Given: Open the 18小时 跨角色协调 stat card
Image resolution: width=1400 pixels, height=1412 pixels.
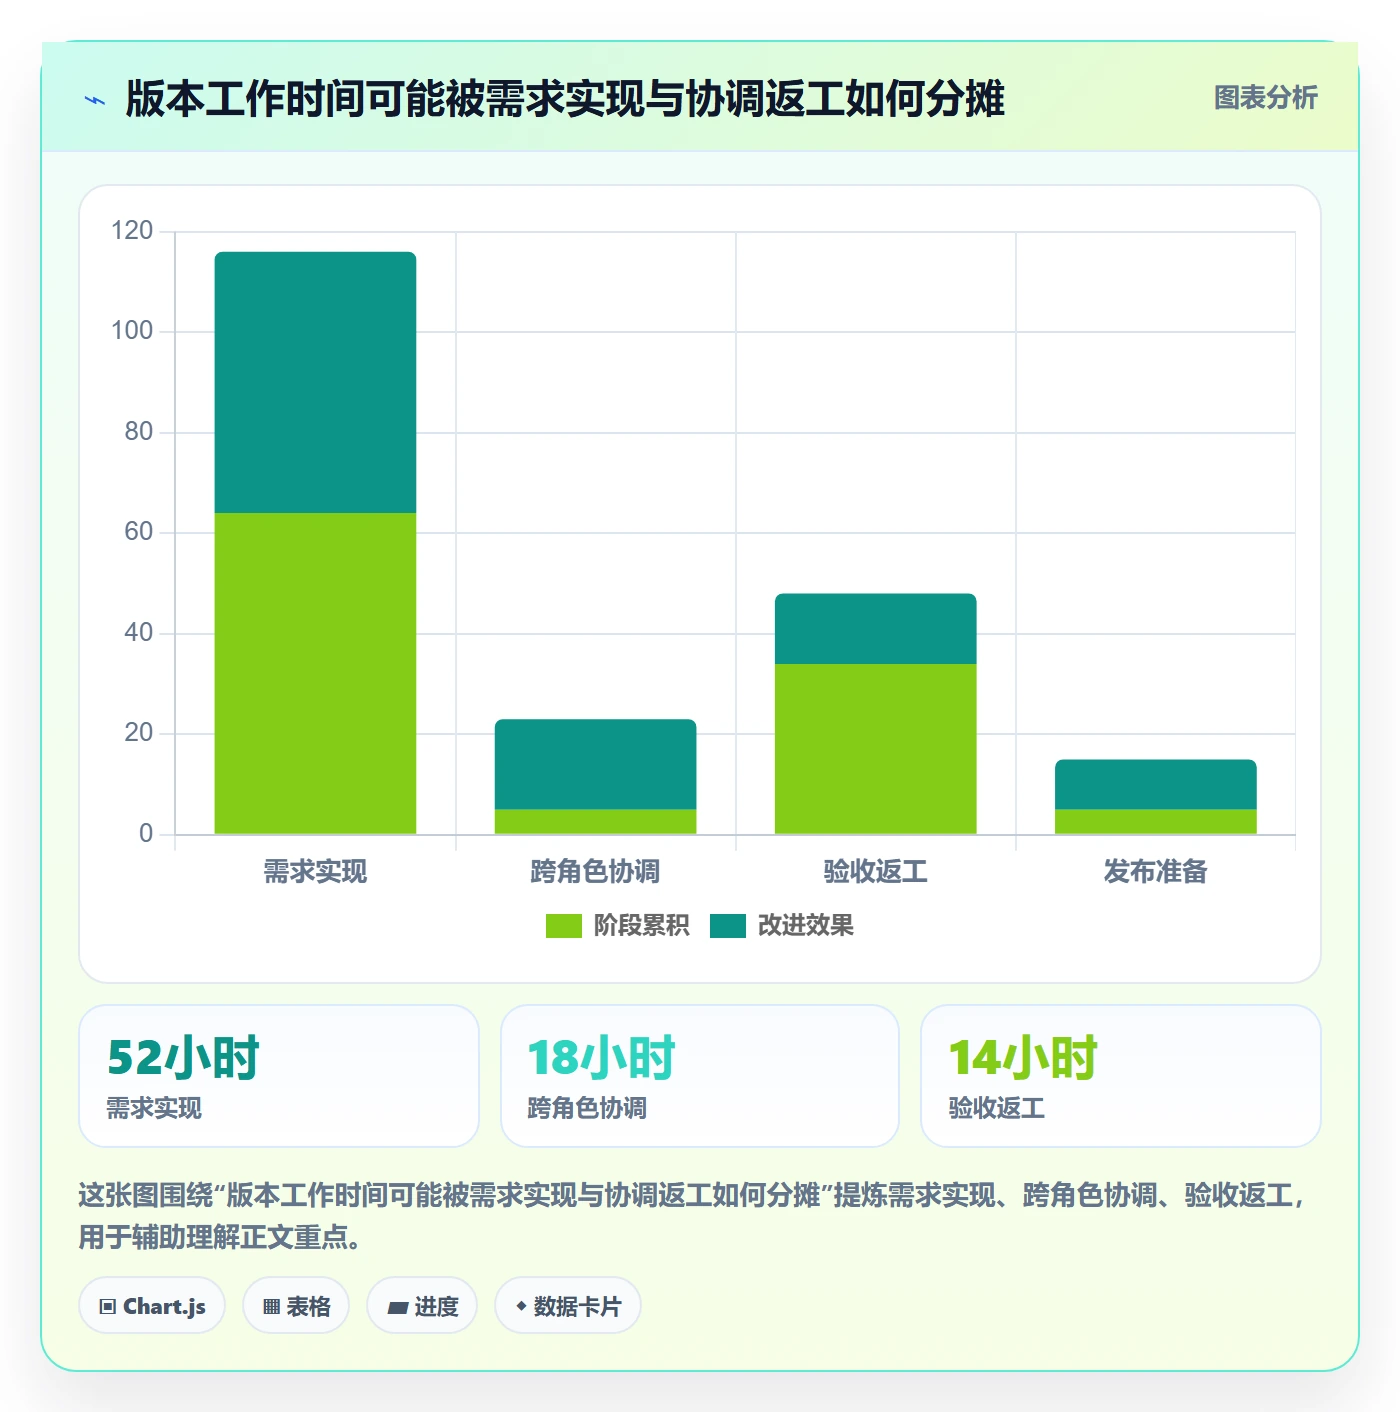Looking at the screenshot, I should pyautogui.click(x=700, y=1076).
